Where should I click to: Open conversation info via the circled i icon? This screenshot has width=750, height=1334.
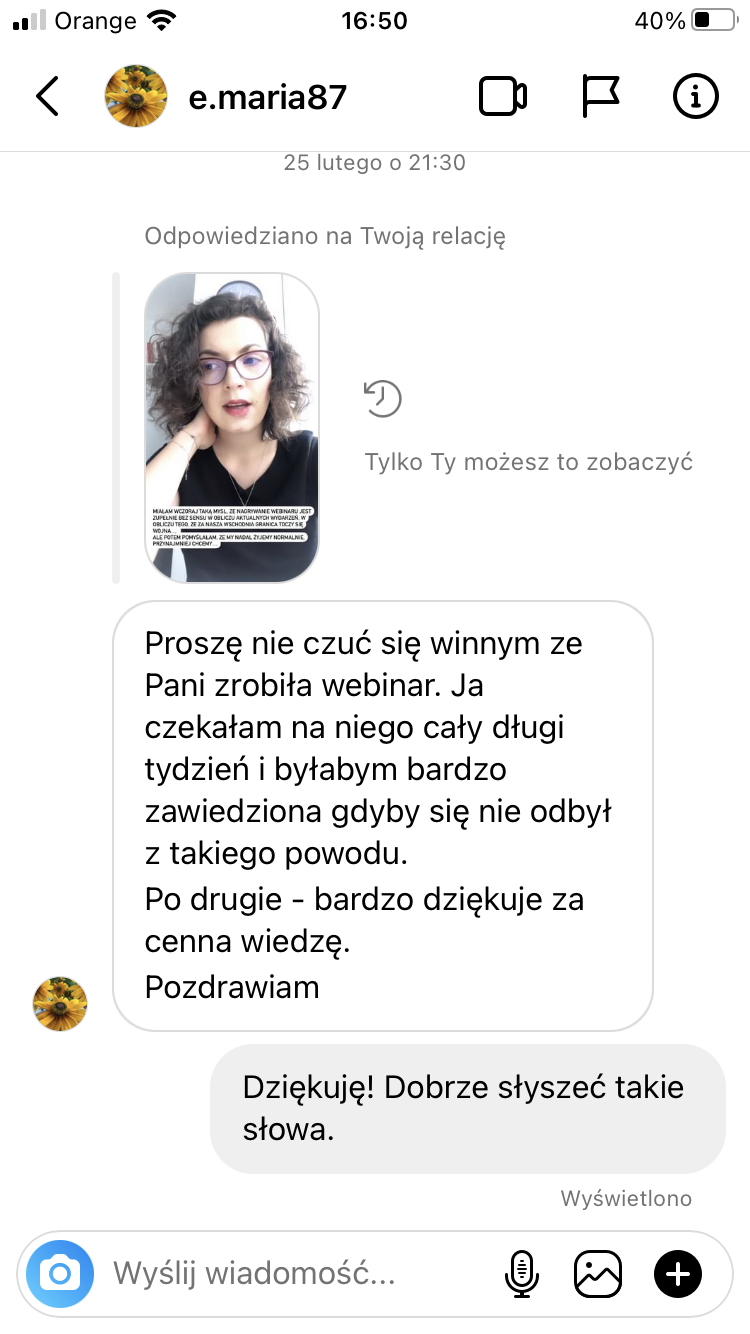[695, 97]
